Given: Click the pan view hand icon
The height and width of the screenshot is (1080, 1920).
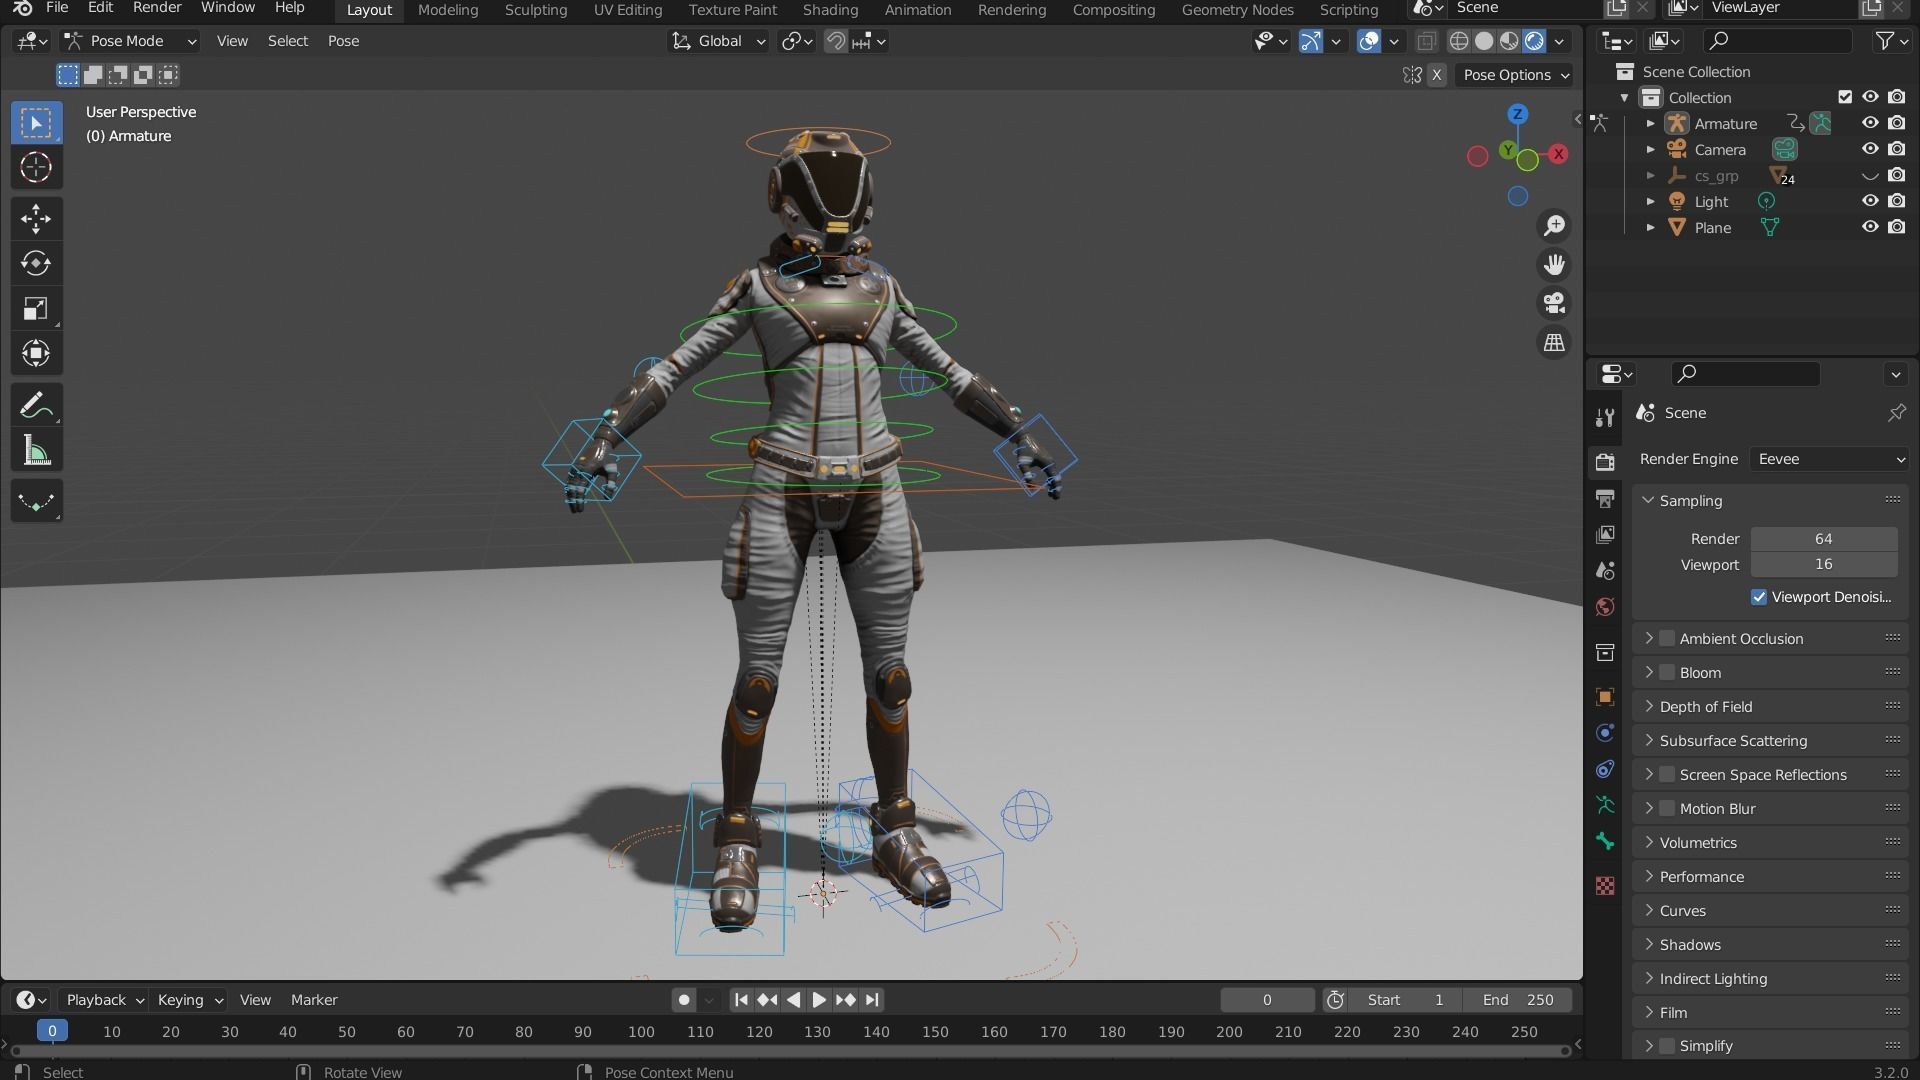Looking at the screenshot, I should tap(1554, 265).
